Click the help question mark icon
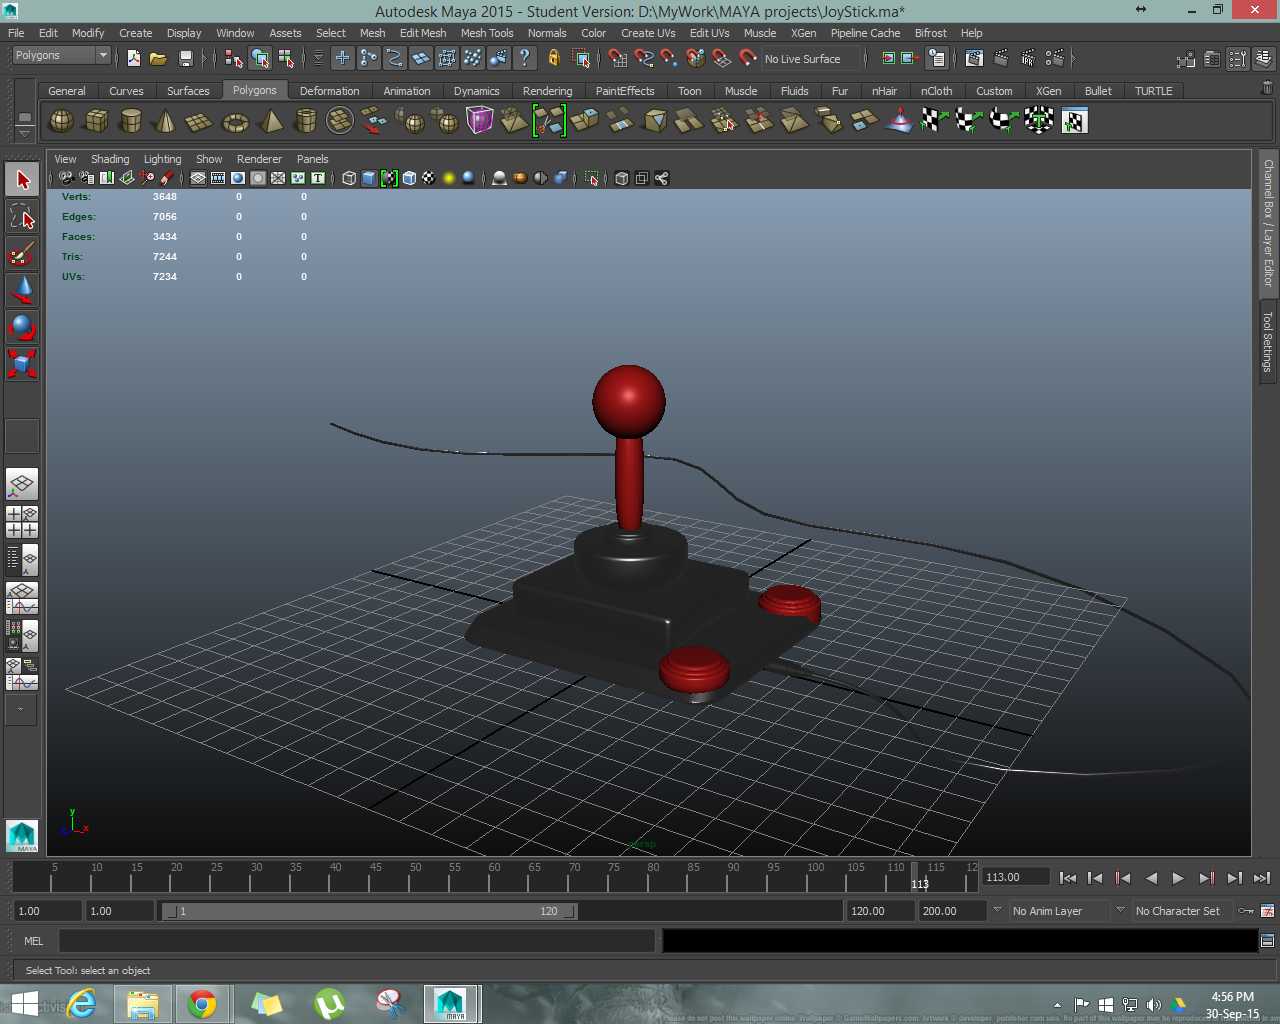 click(524, 58)
